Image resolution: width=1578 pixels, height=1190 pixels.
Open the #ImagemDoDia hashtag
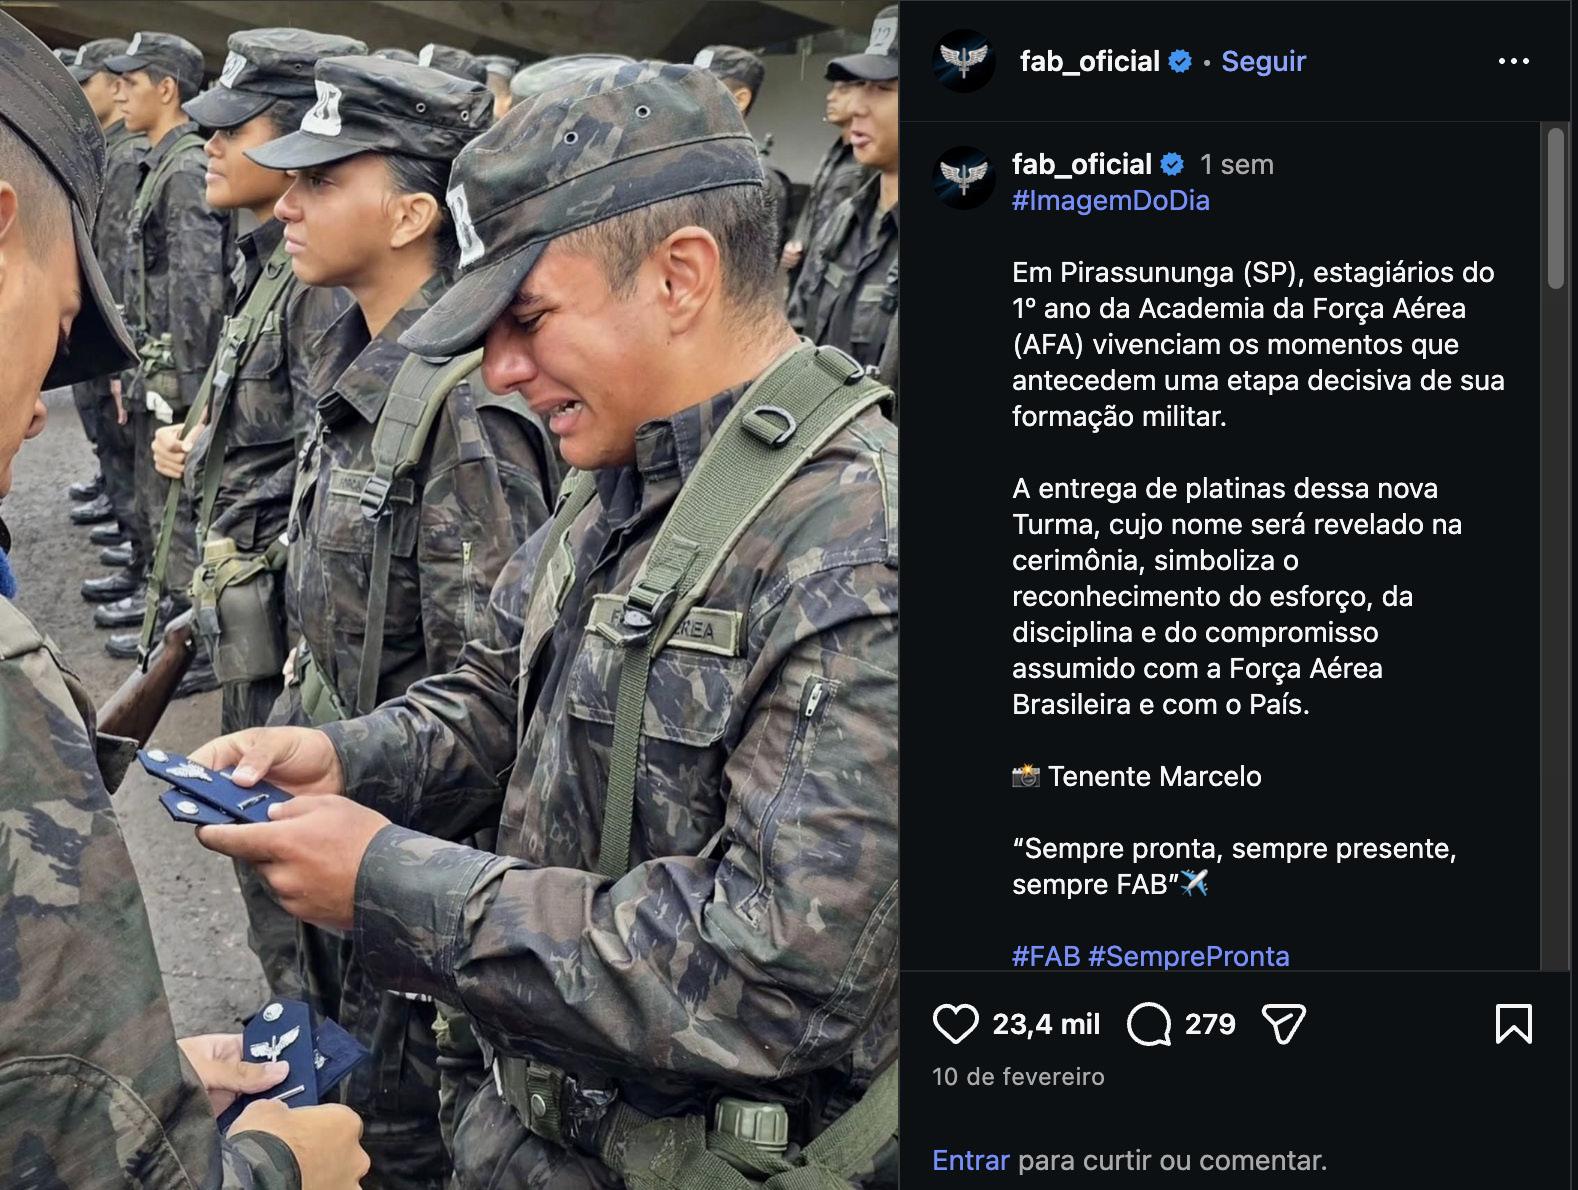pos(1110,200)
